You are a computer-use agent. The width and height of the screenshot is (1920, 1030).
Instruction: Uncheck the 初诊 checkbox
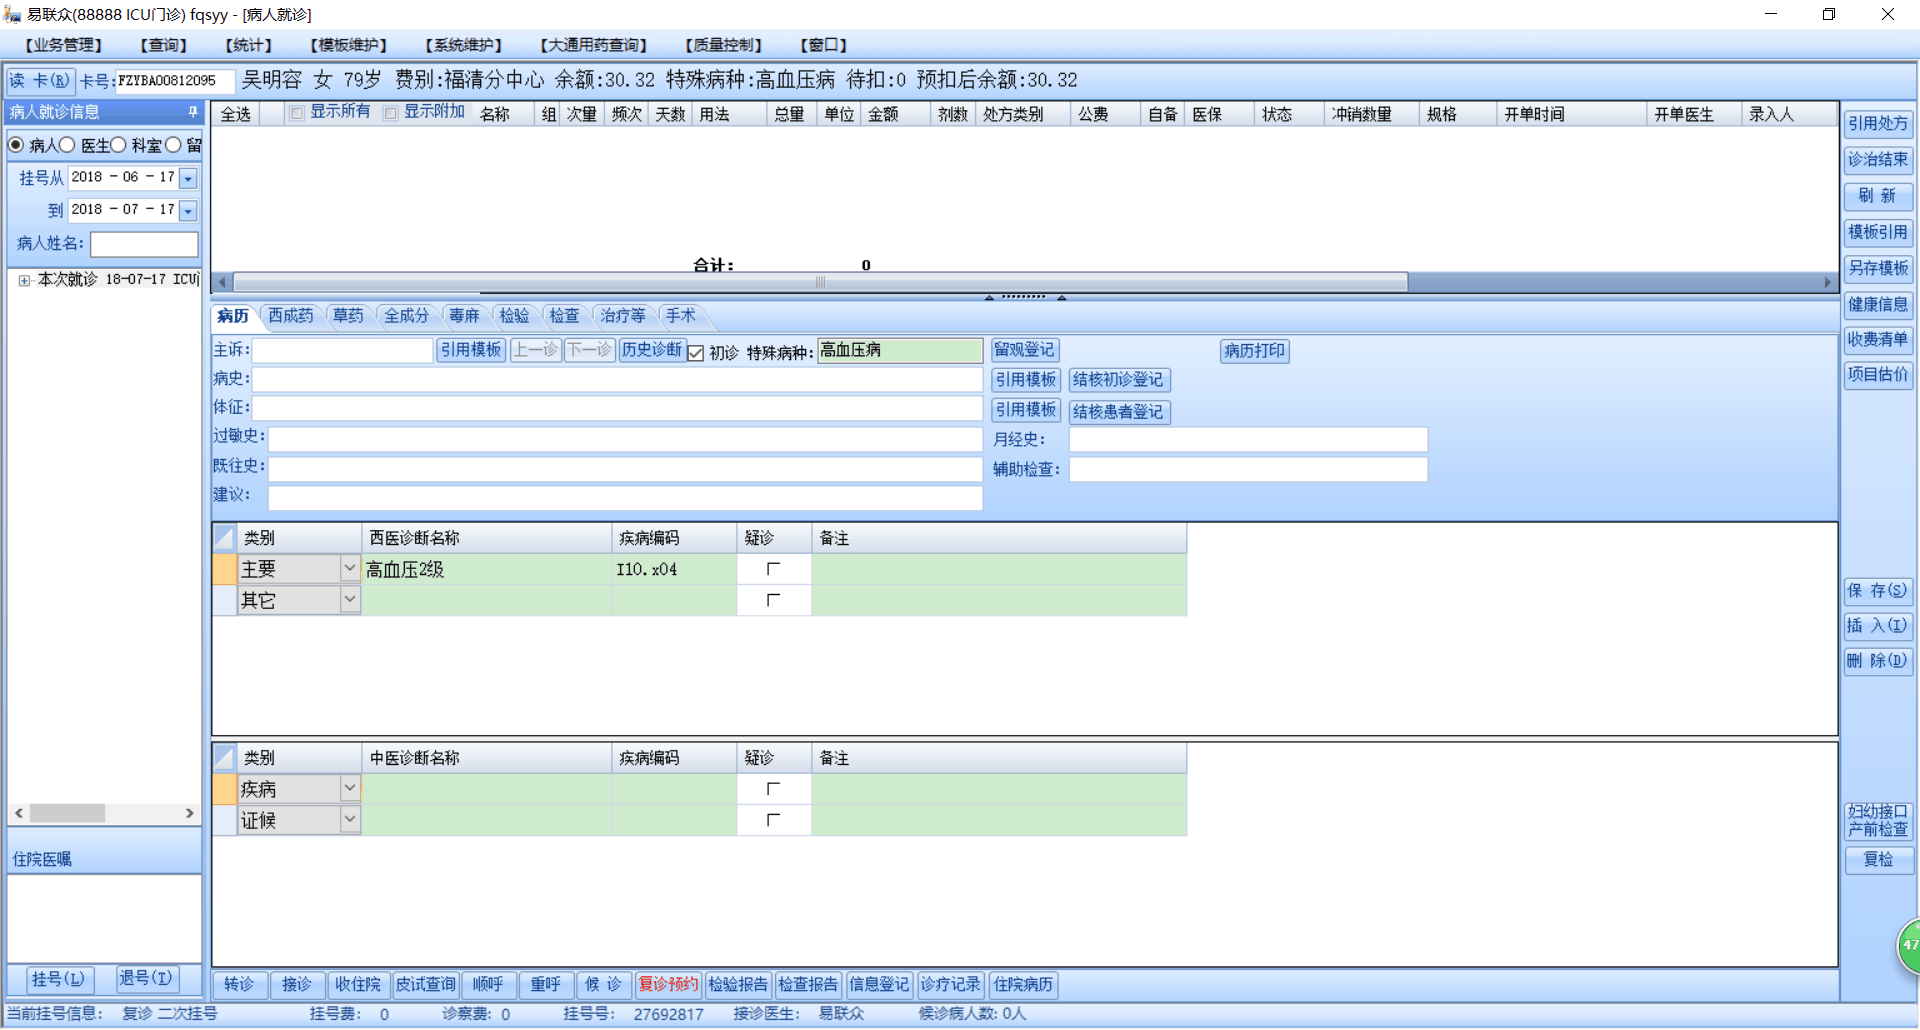(696, 353)
